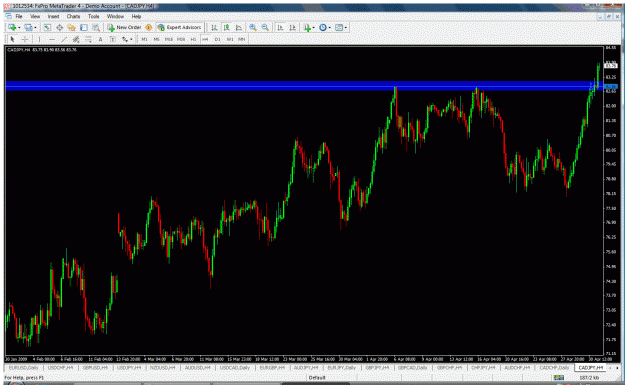
Task: Select the Crosshair tool
Action: click(25, 39)
